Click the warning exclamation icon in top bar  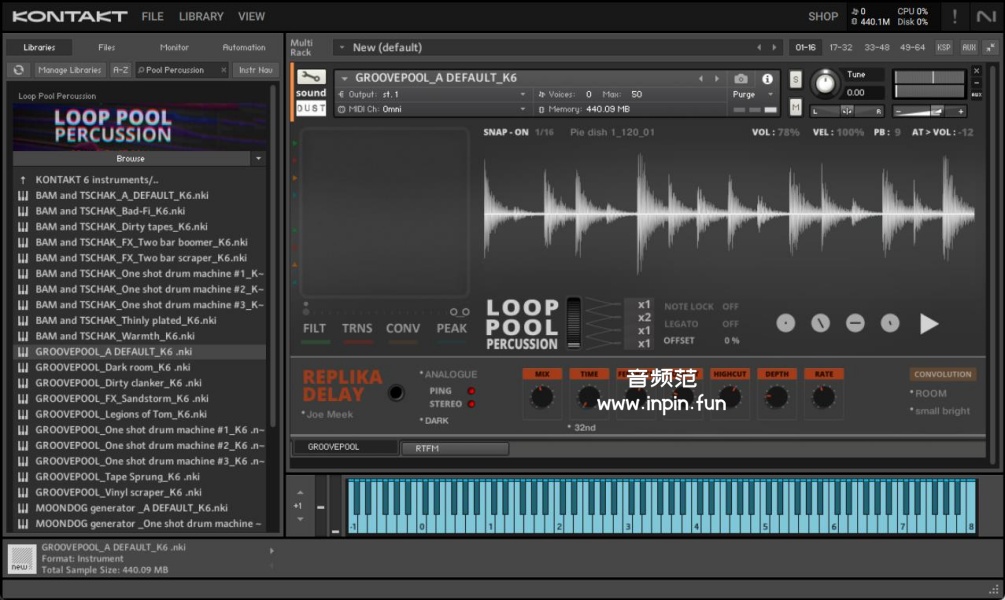click(x=954, y=16)
